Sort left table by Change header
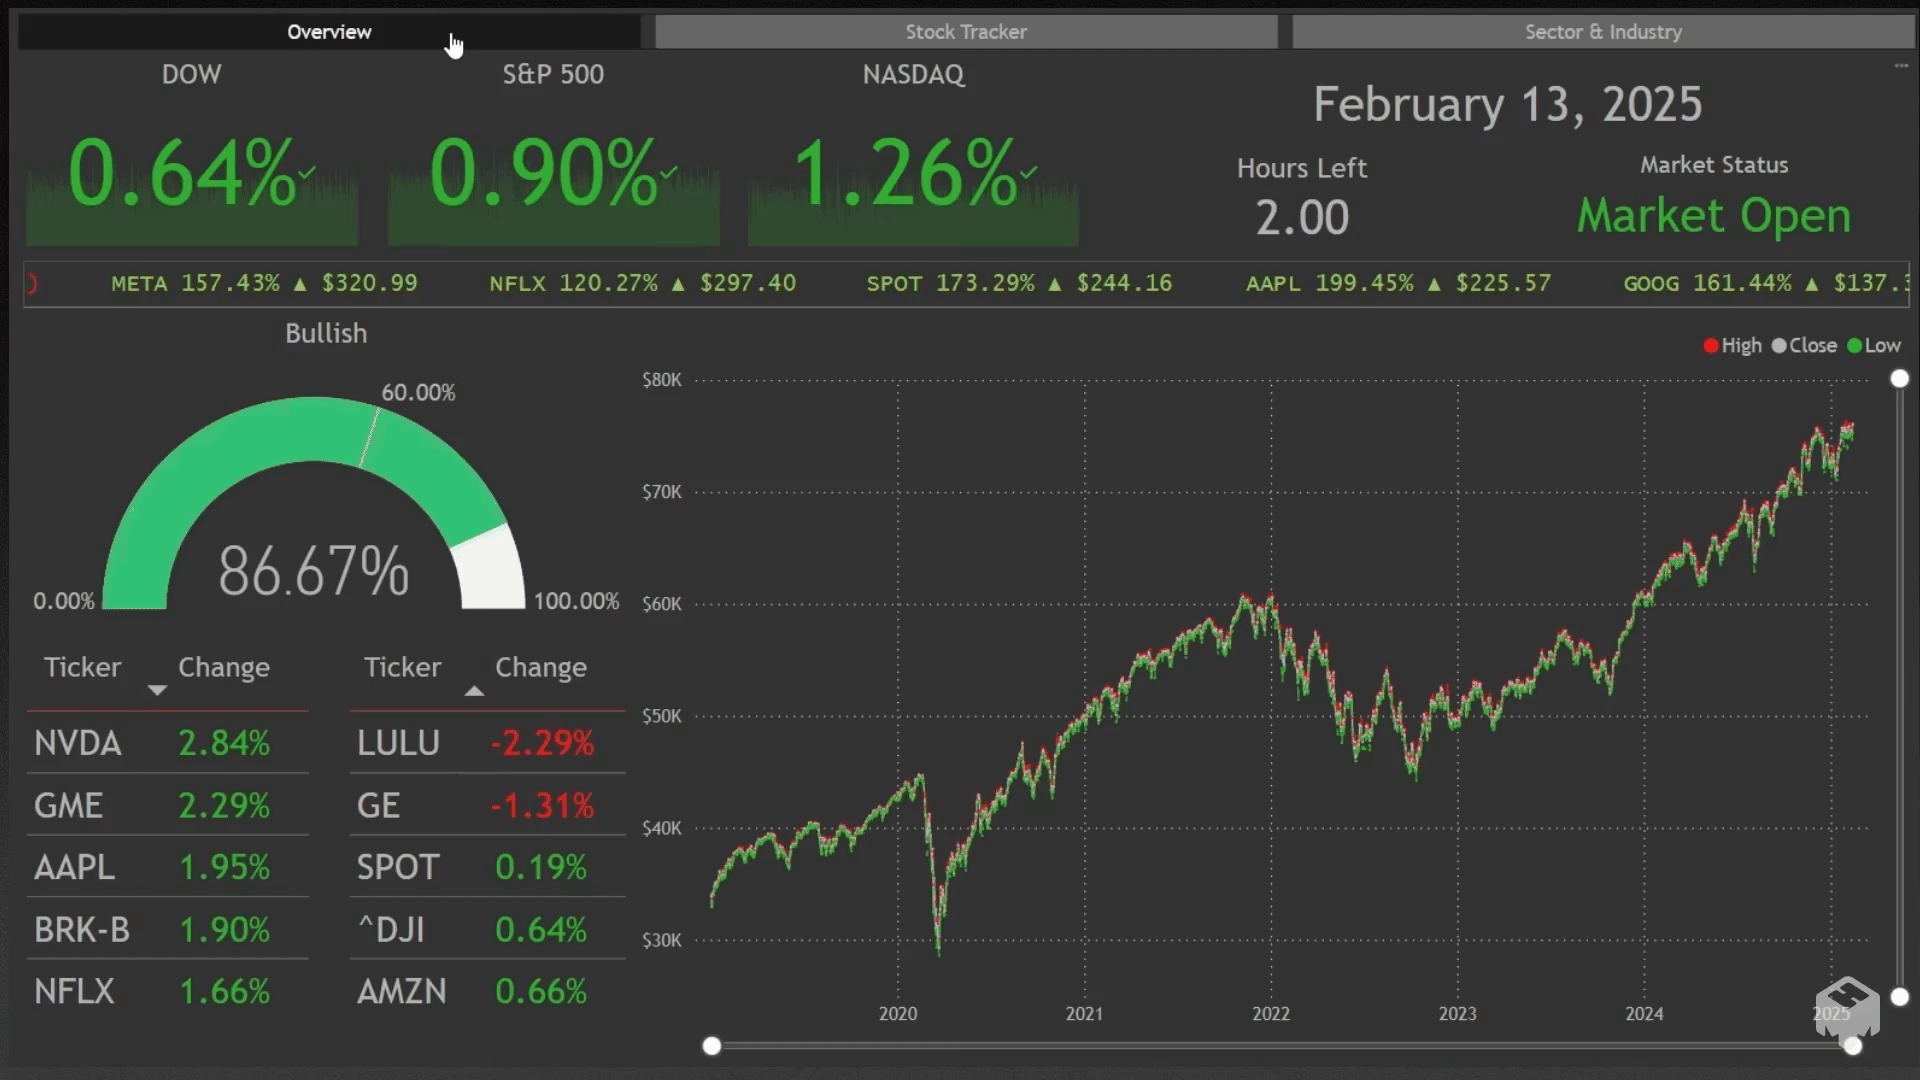 point(223,667)
